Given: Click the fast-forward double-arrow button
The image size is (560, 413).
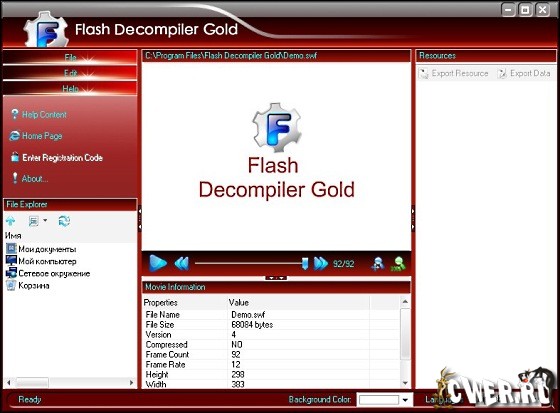Looking at the screenshot, I should click(320, 264).
